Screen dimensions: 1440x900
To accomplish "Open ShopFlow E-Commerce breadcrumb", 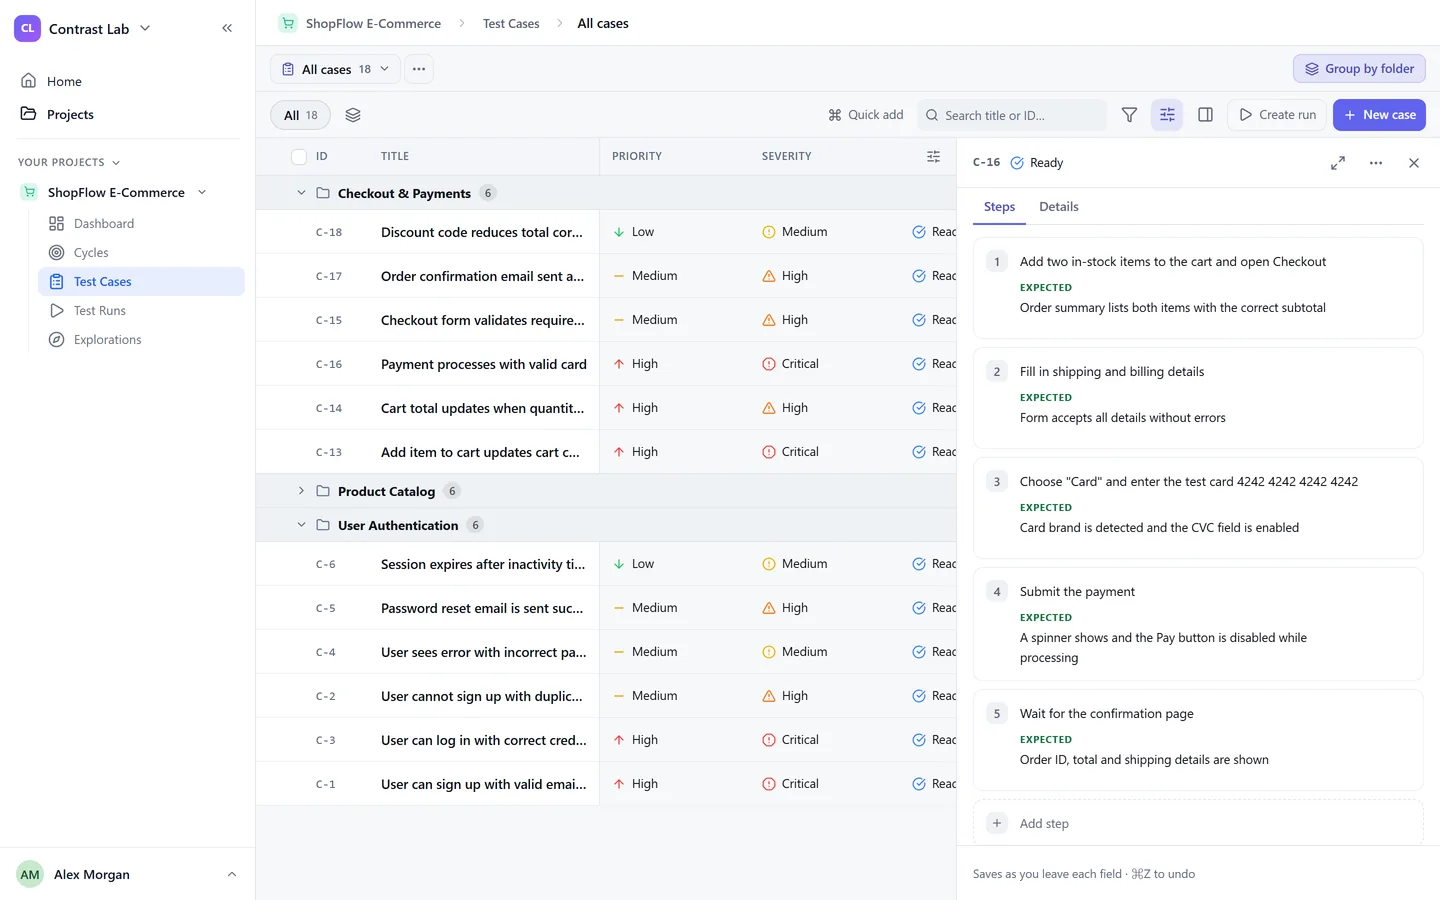I will click(x=361, y=23).
